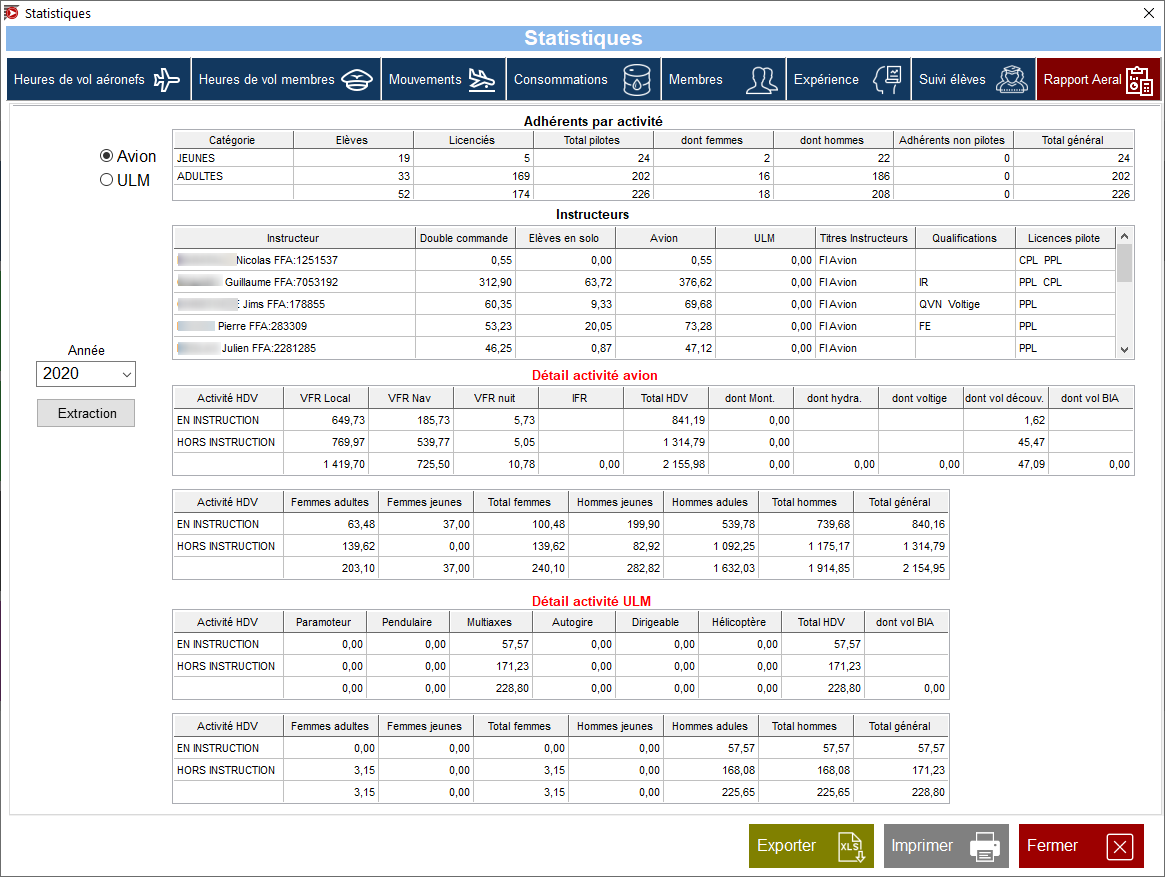Screen dimensions: 1165x877
Task: Click the Fermer button
Action: pos(1081,846)
